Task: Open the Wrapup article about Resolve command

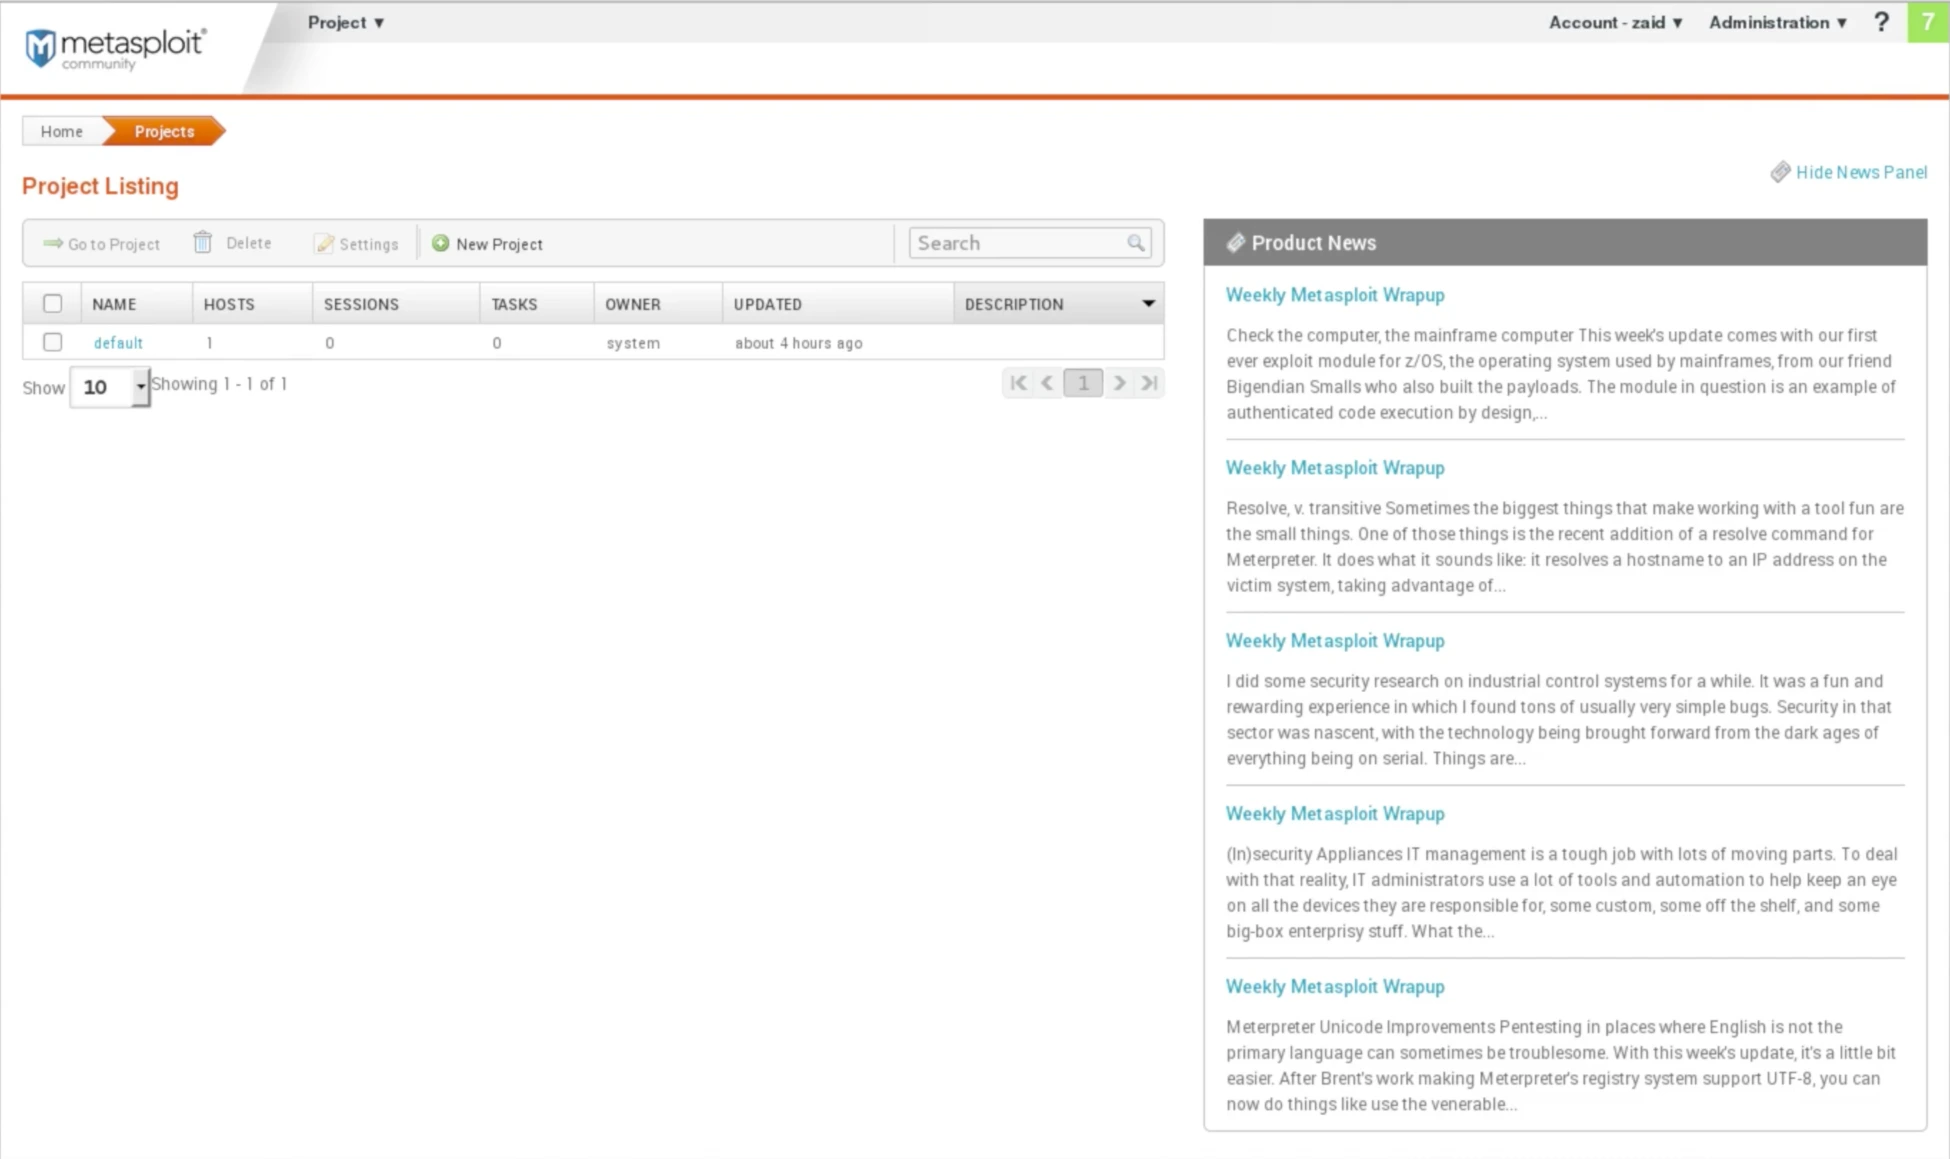Action: [x=1335, y=468]
